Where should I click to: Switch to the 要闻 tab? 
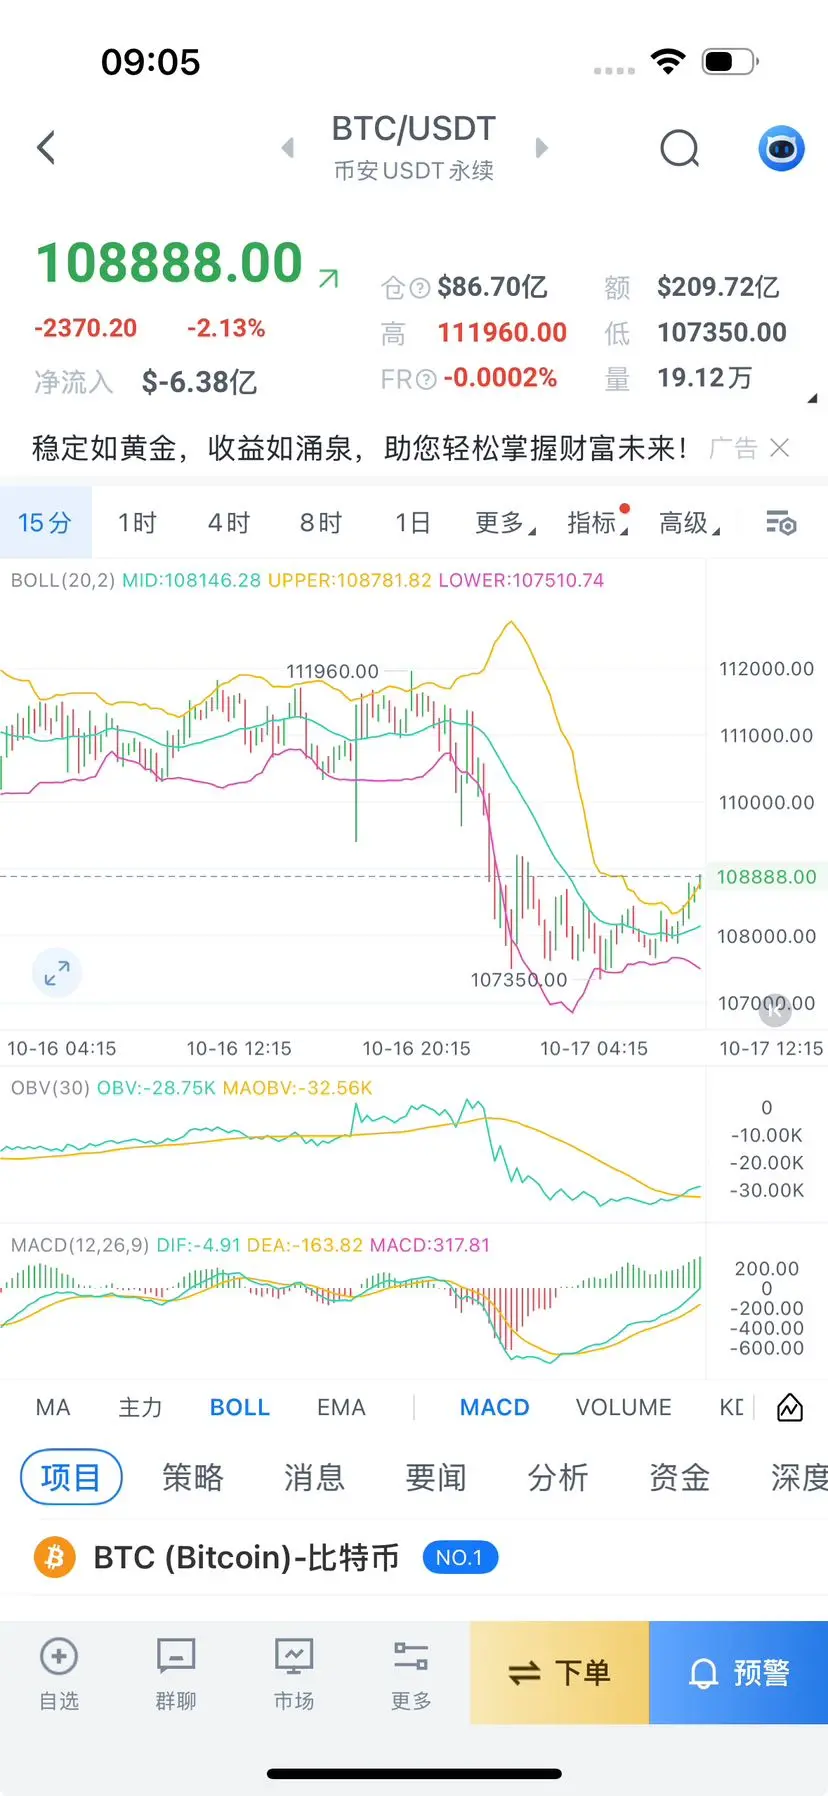436,1477
